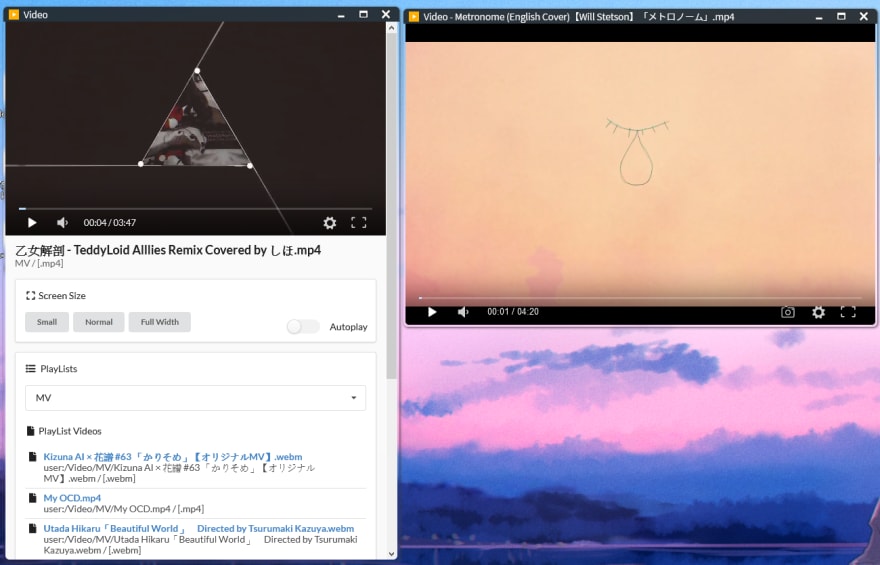The height and width of the screenshot is (565, 880).
Task: Mute audio in the left Video window
Action: tap(62, 223)
